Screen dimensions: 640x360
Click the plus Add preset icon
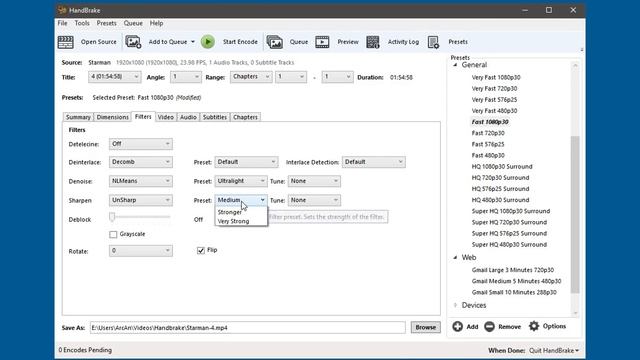pyautogui.click(x=458, y=326)
